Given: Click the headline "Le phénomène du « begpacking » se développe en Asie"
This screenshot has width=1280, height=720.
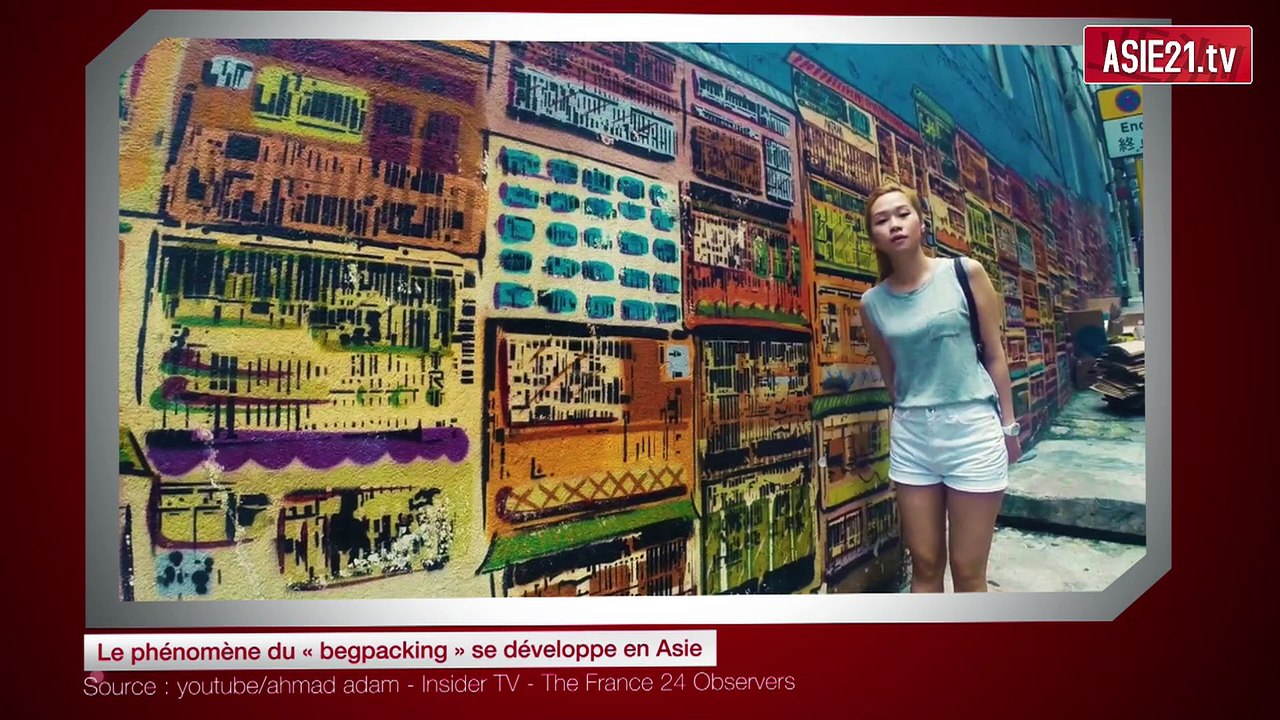Looking at the screenshot, I should point(399,650).
